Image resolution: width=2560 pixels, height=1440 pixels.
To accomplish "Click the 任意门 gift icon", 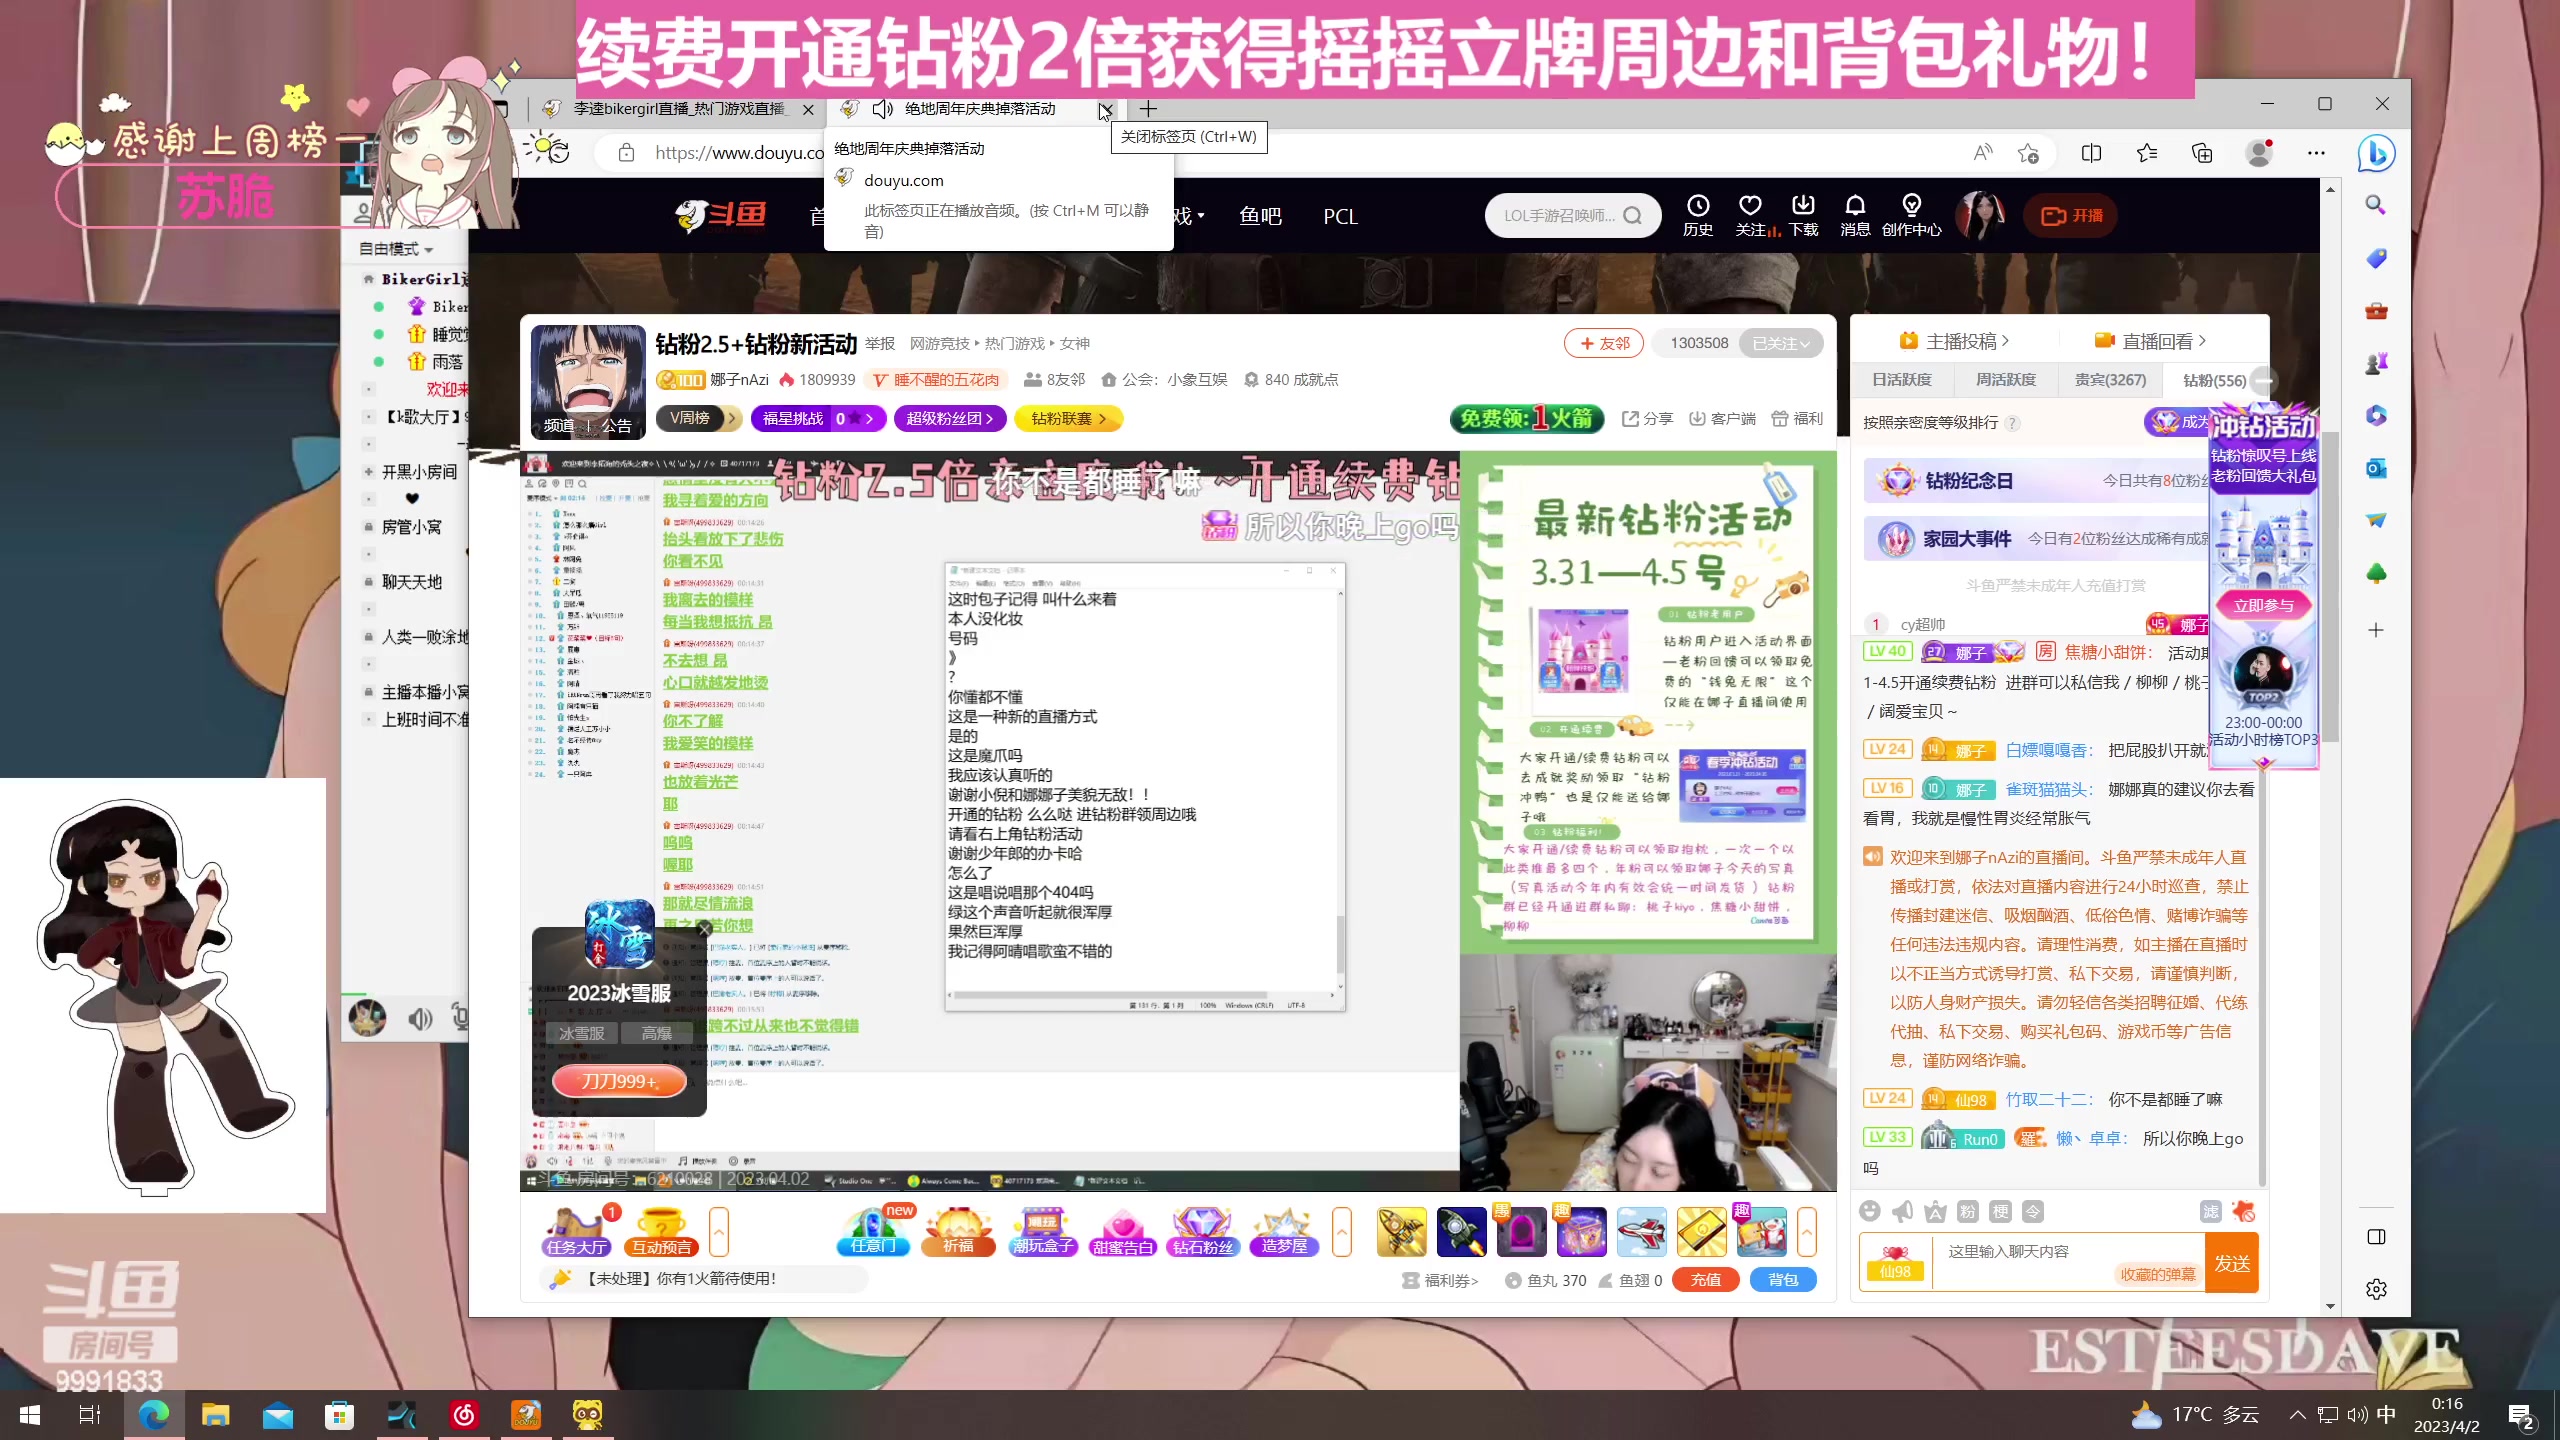I will point(872,1231).
